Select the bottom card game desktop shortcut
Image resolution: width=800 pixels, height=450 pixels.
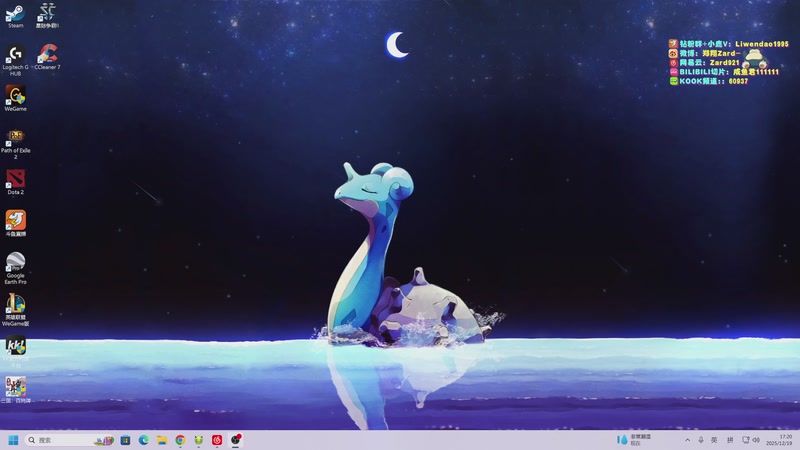pos(15,390)
